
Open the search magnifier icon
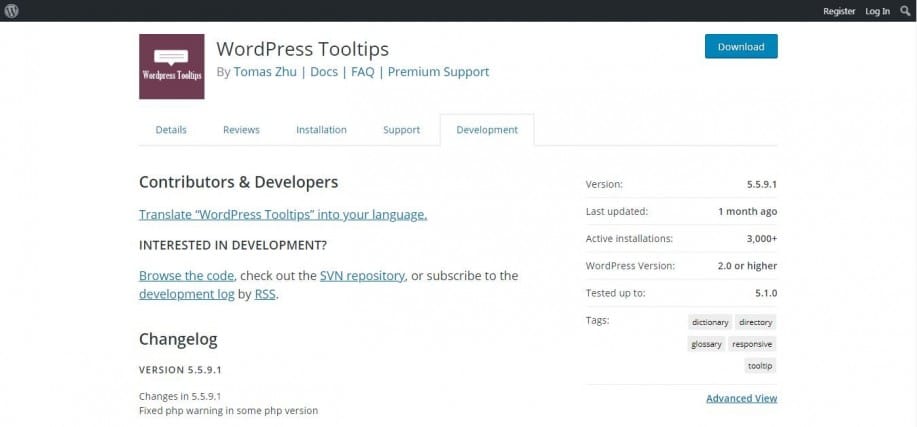905,11
